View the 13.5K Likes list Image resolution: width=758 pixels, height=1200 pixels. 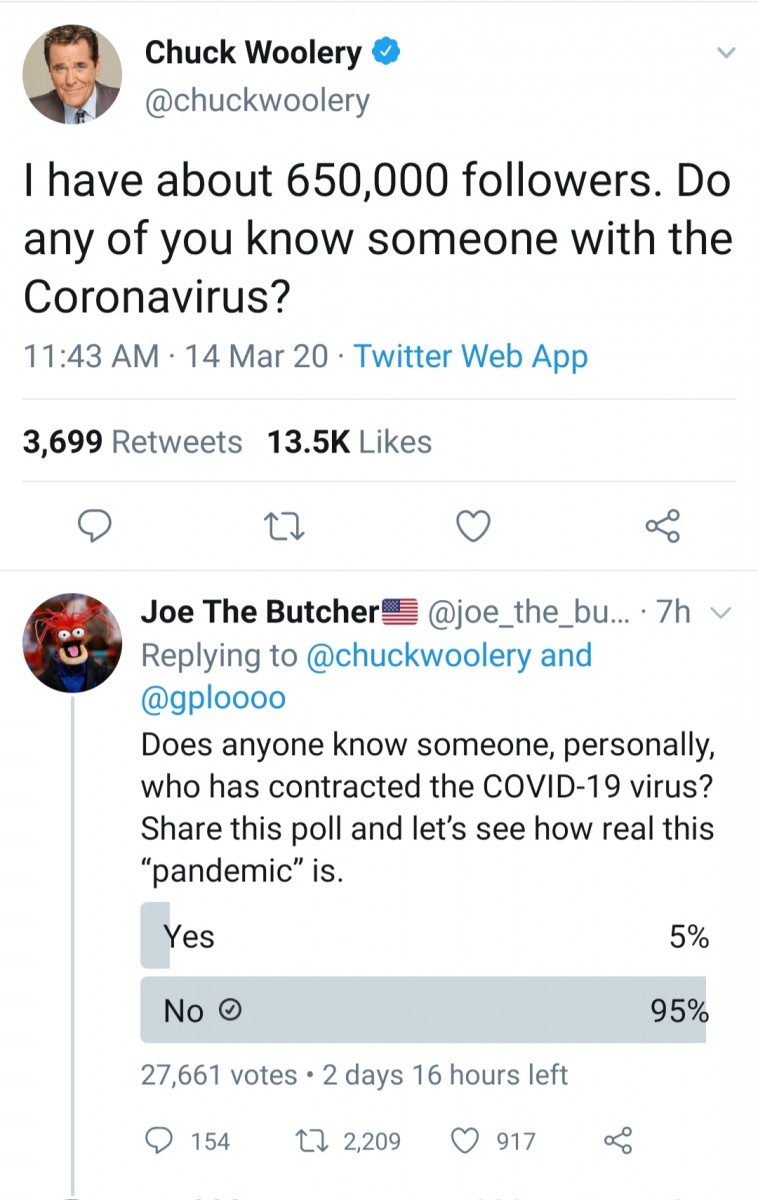(x=349, y=442)
